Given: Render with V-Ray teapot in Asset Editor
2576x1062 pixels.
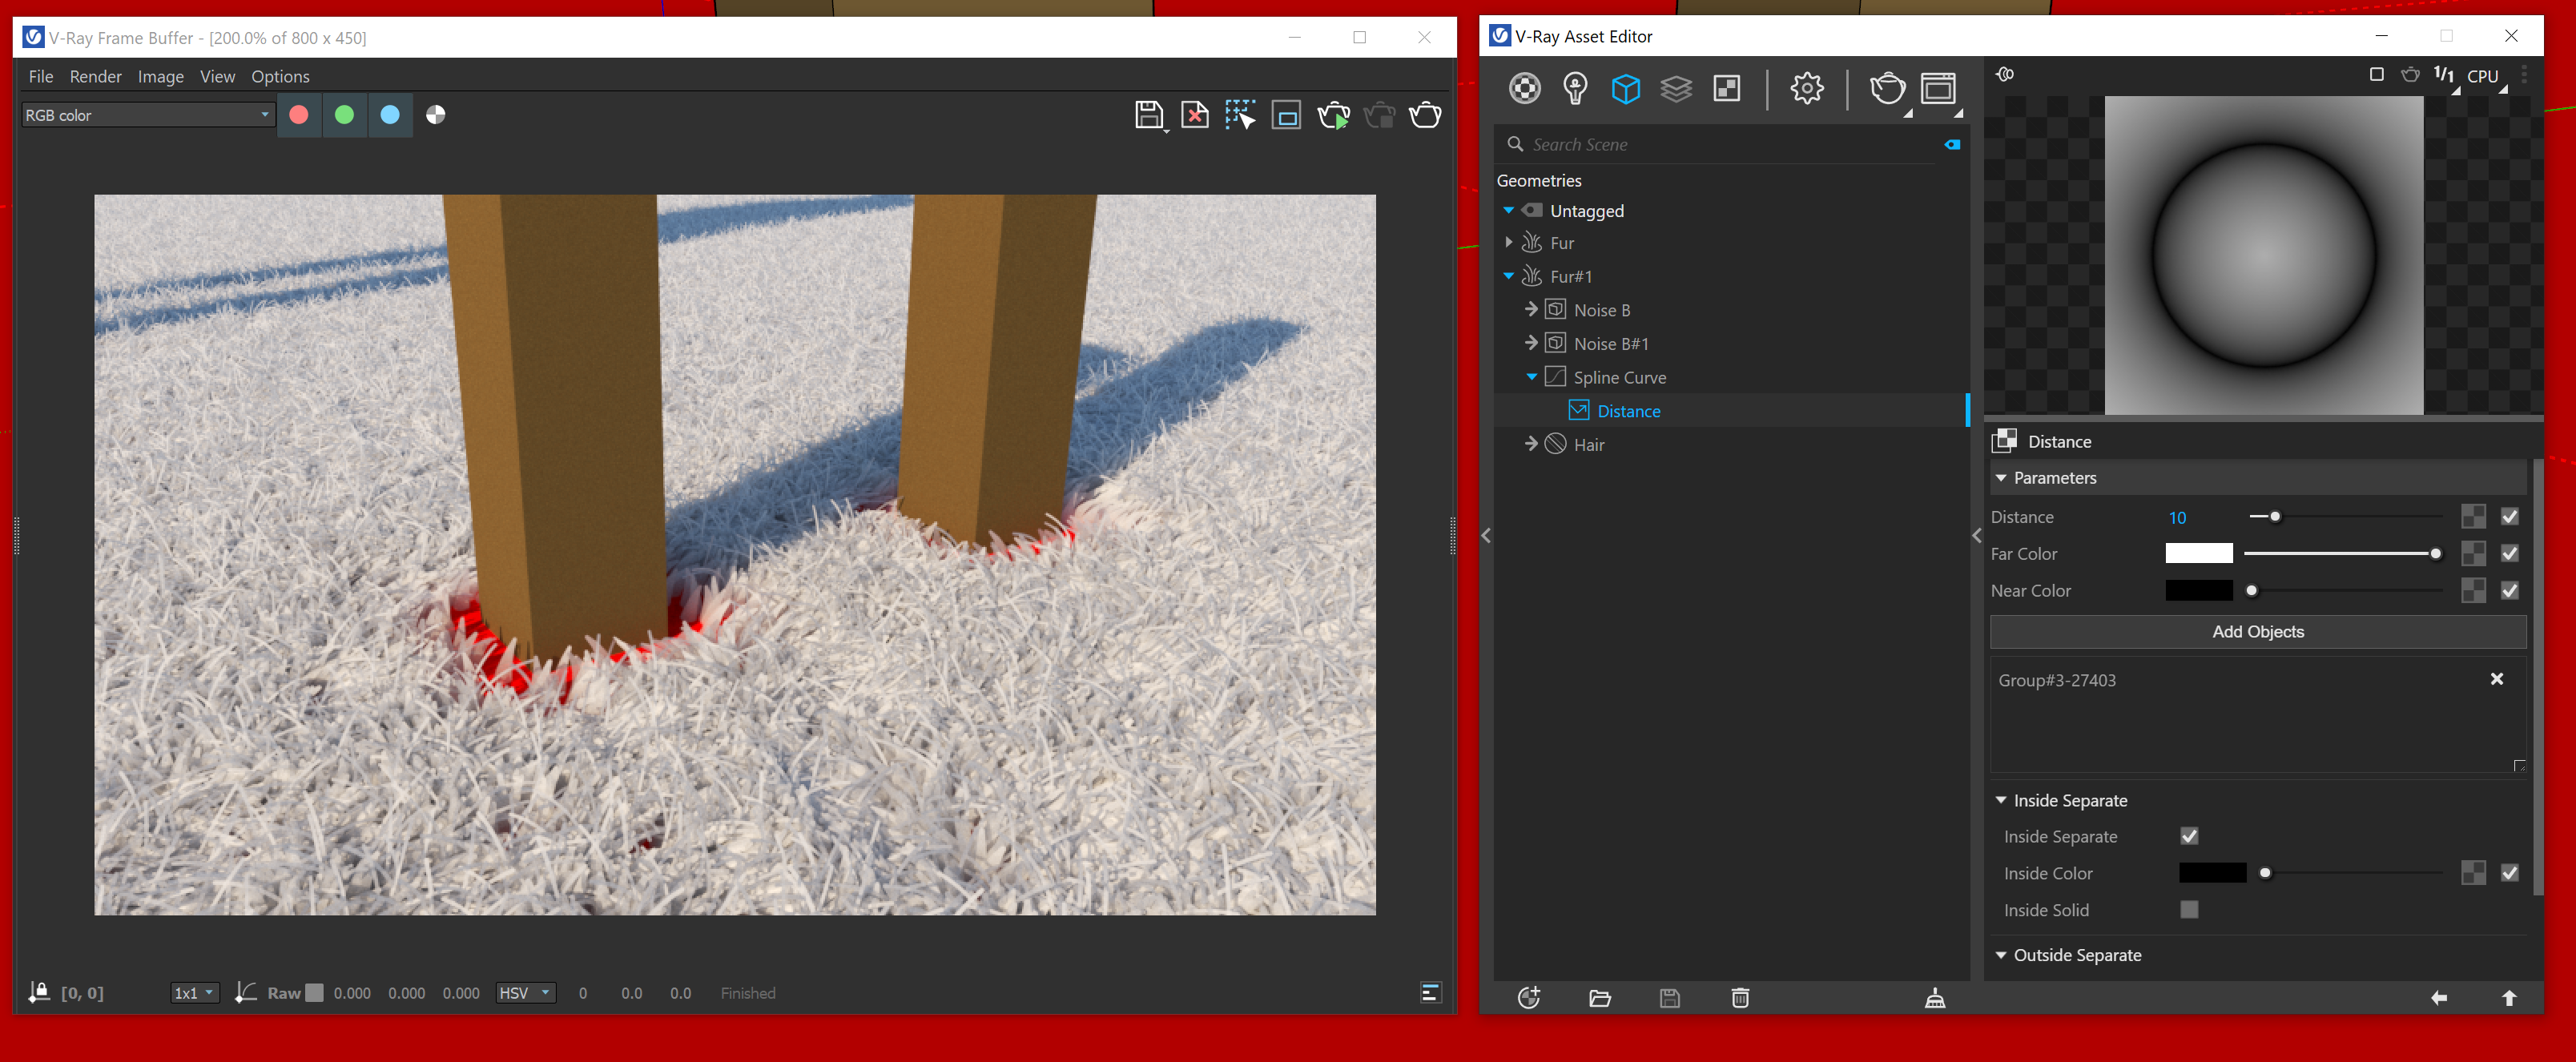Looking at the screenshot, I should click(1887, 89).
